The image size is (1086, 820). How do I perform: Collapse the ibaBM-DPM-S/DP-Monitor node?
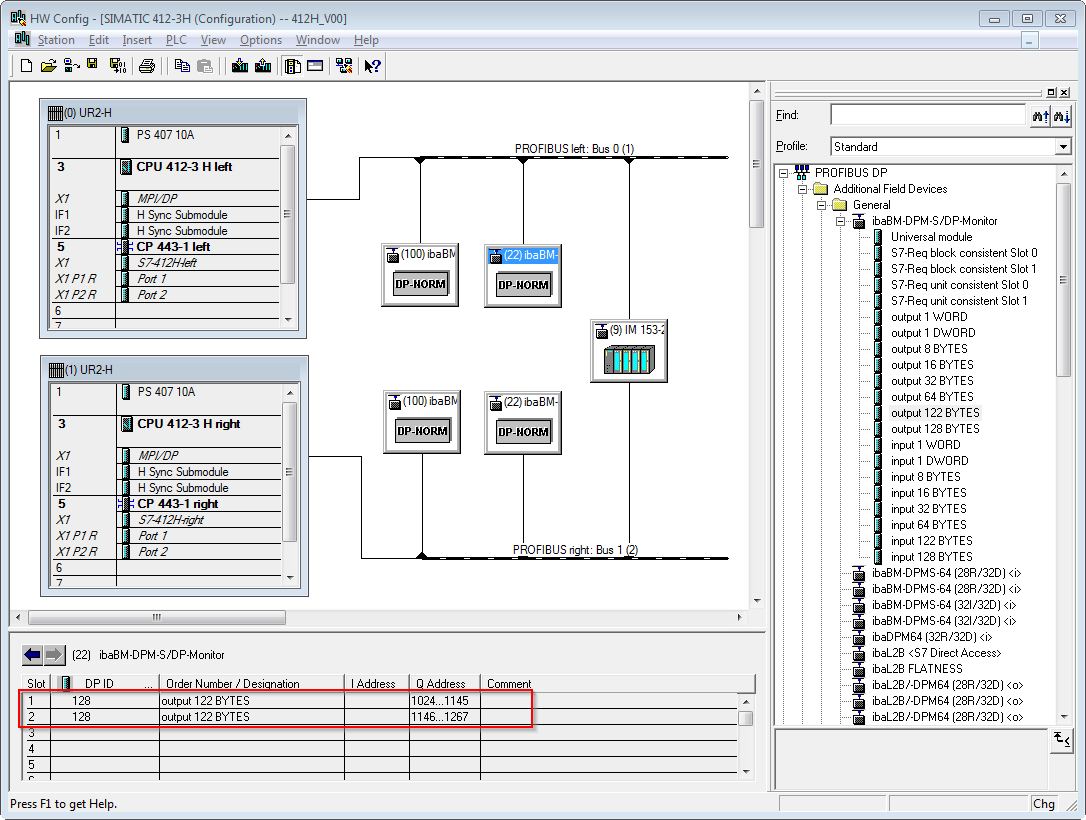click(840, 221)
